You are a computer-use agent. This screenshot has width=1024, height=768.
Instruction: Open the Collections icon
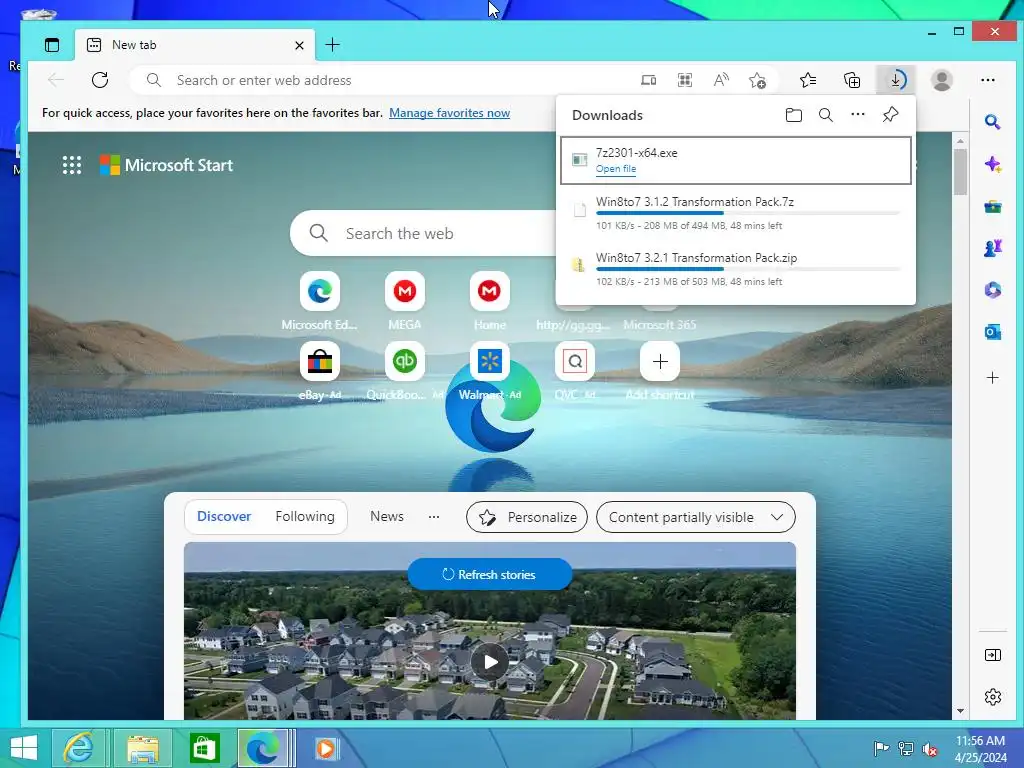click(852, 80)
